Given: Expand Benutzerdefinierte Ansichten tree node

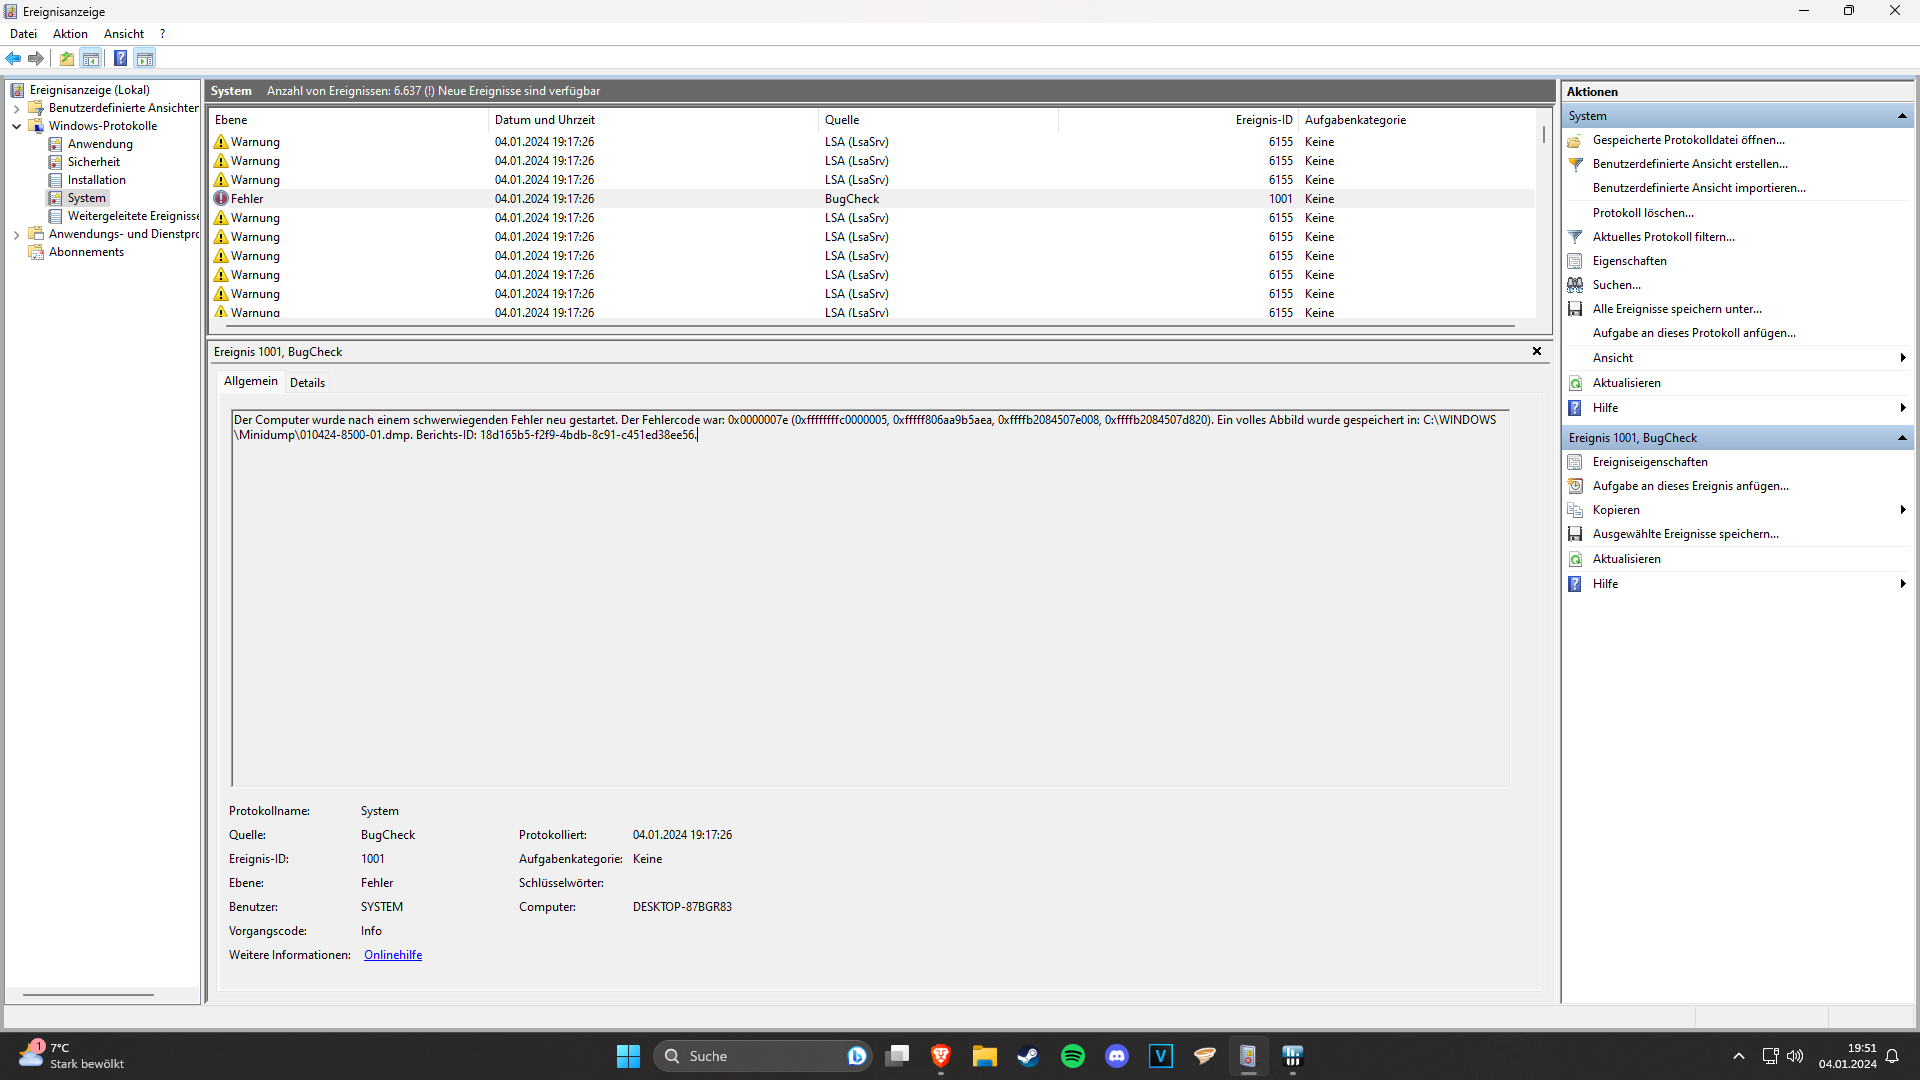Looking at the screenshot, I should tap(16, 108).
